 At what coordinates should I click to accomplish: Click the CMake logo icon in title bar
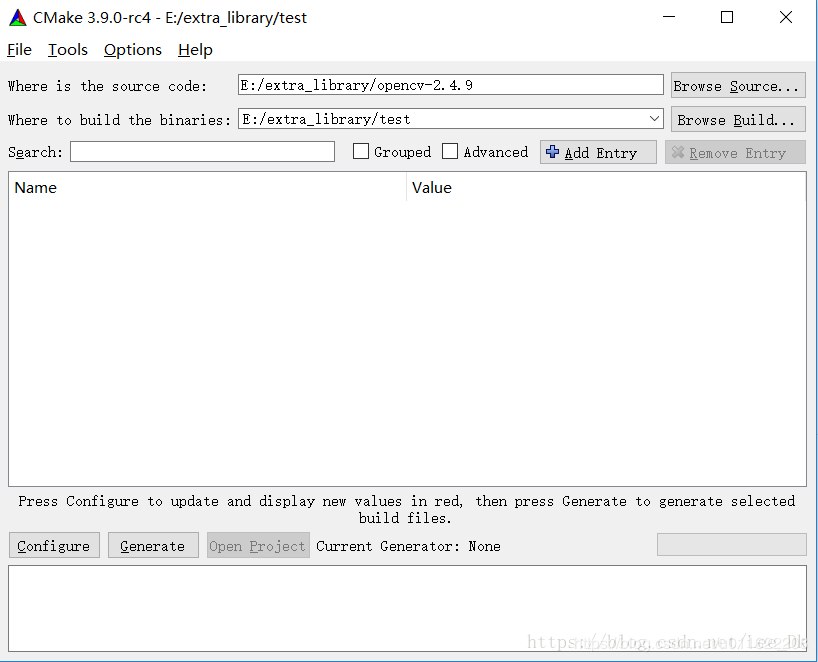tap(18, 18)
